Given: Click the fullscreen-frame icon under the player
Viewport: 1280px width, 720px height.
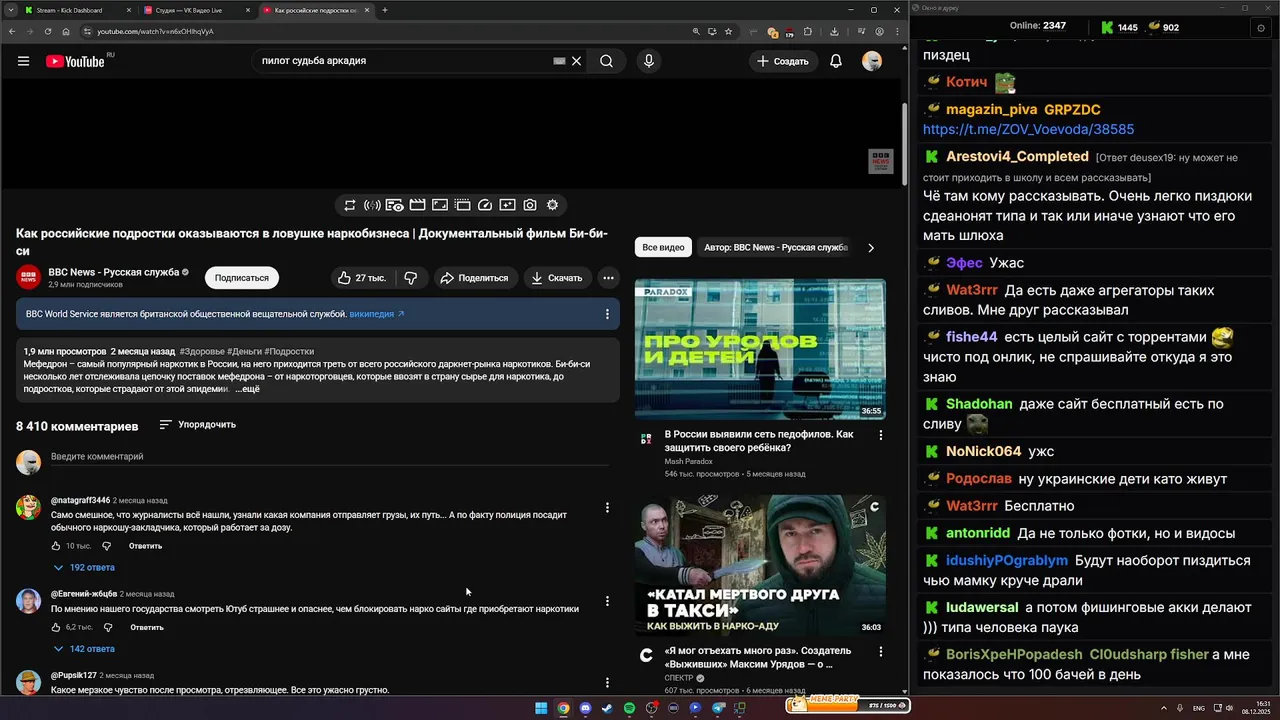Looking at the screenshot, I should pyautogui.click(x=440, y=205).
